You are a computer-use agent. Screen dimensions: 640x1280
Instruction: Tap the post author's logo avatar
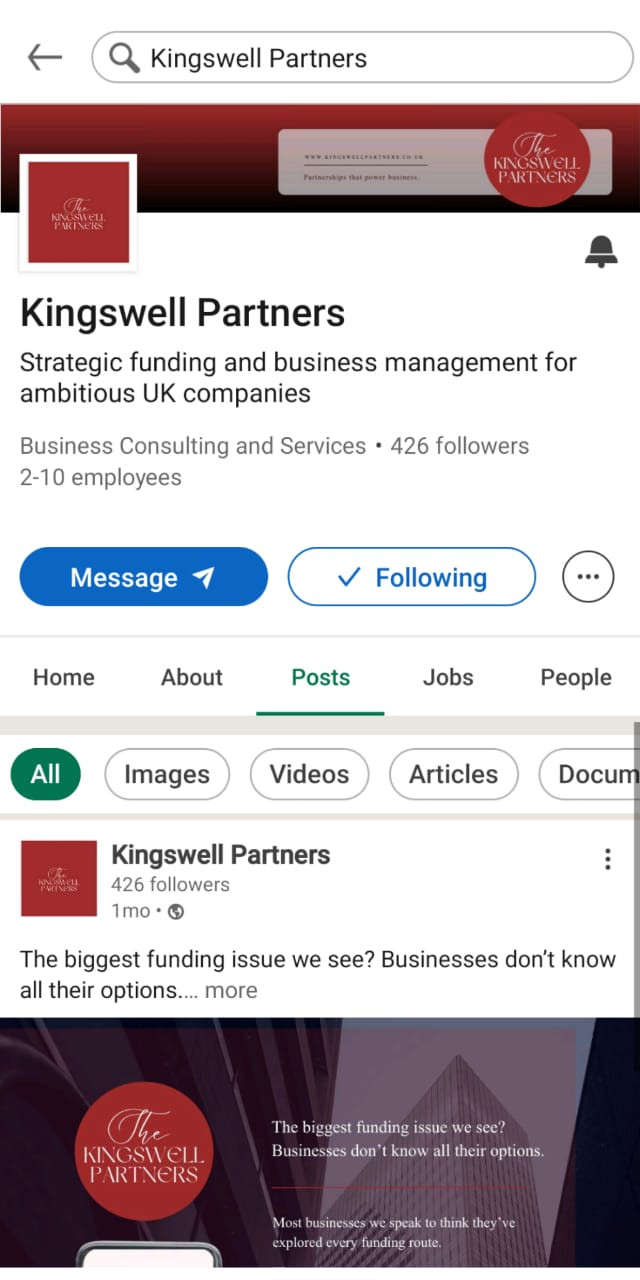click(x=59, y=879)
